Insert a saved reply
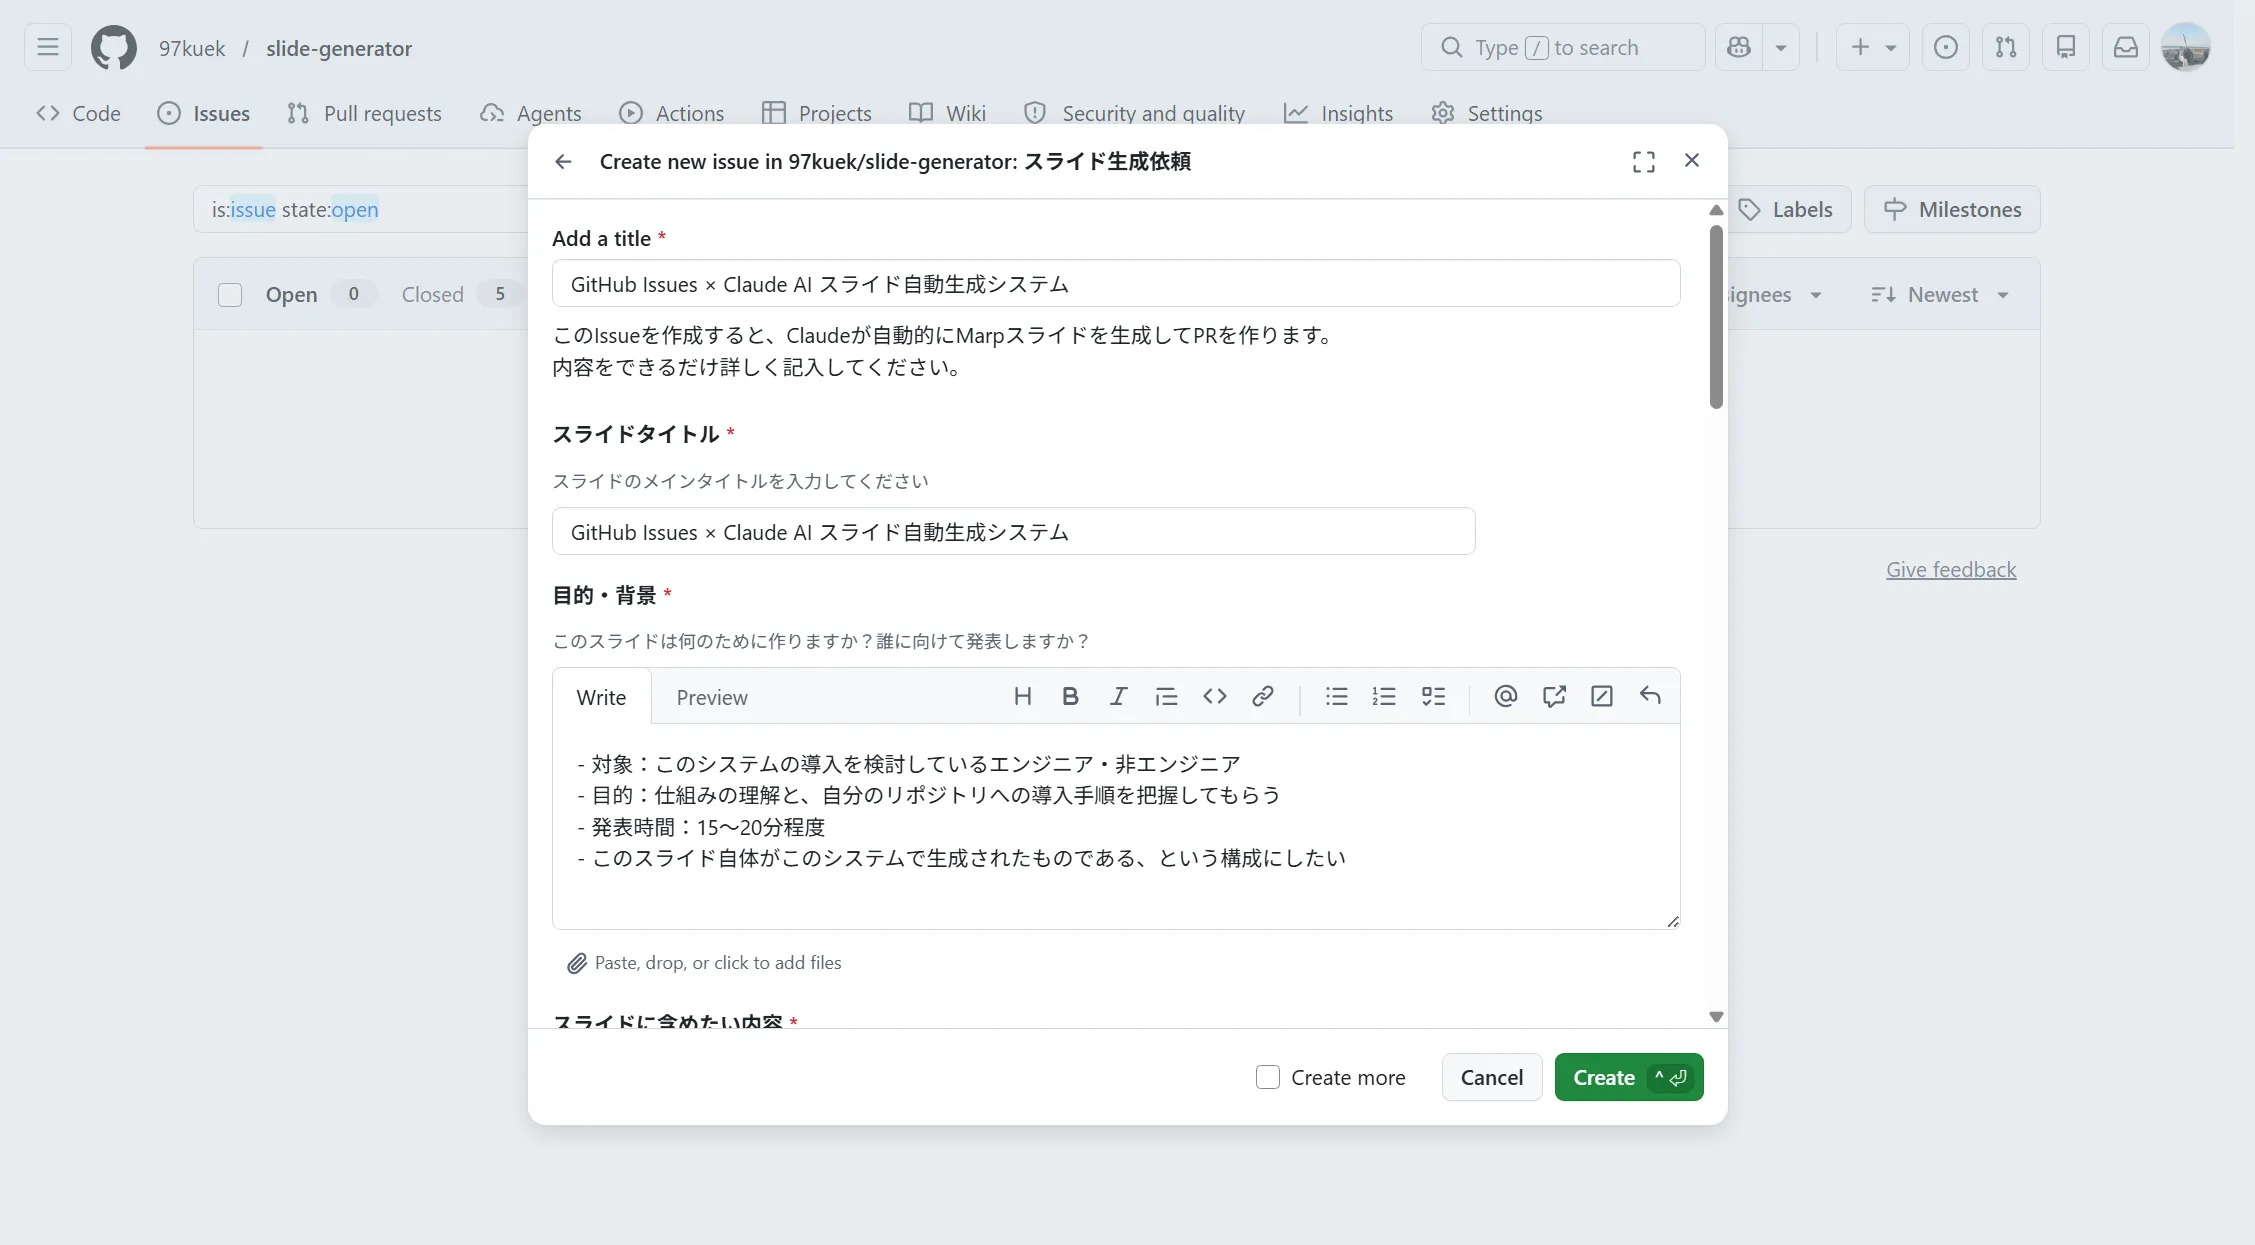The width and height of the screenshot is (2255, 1245). click(x=1650, y=696)
